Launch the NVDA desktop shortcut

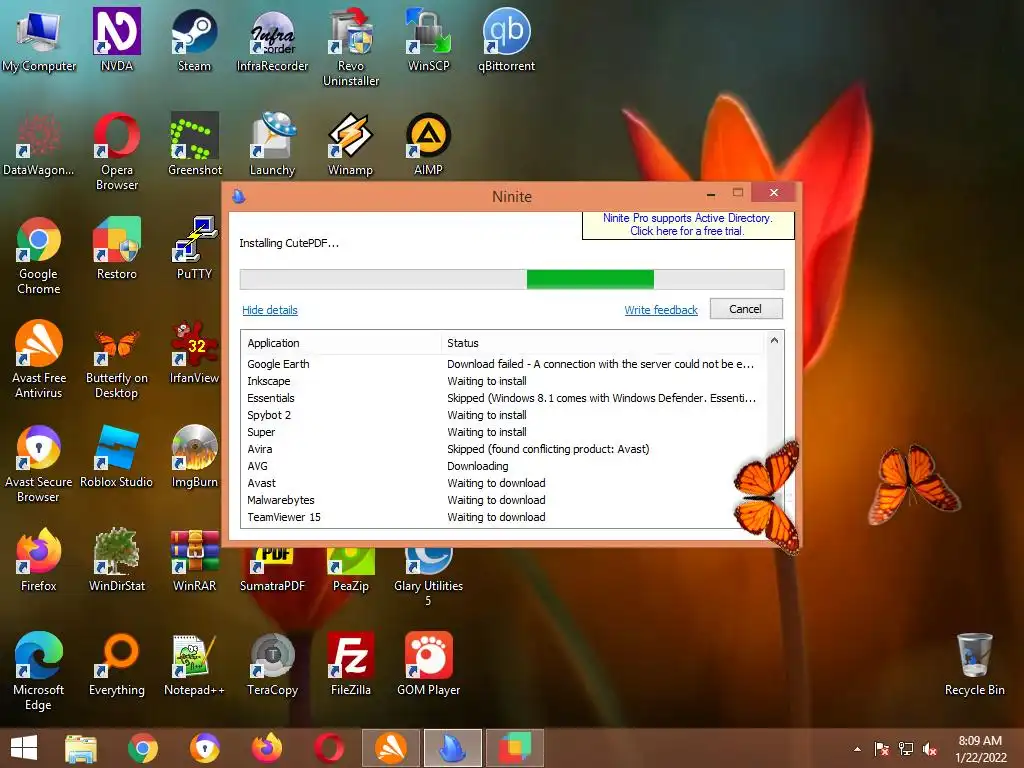tap(116, 40)
